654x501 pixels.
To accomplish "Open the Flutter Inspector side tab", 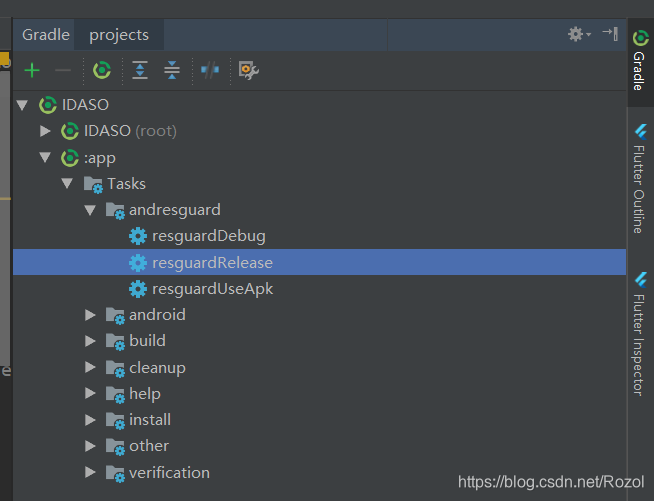I will (640, 333).
